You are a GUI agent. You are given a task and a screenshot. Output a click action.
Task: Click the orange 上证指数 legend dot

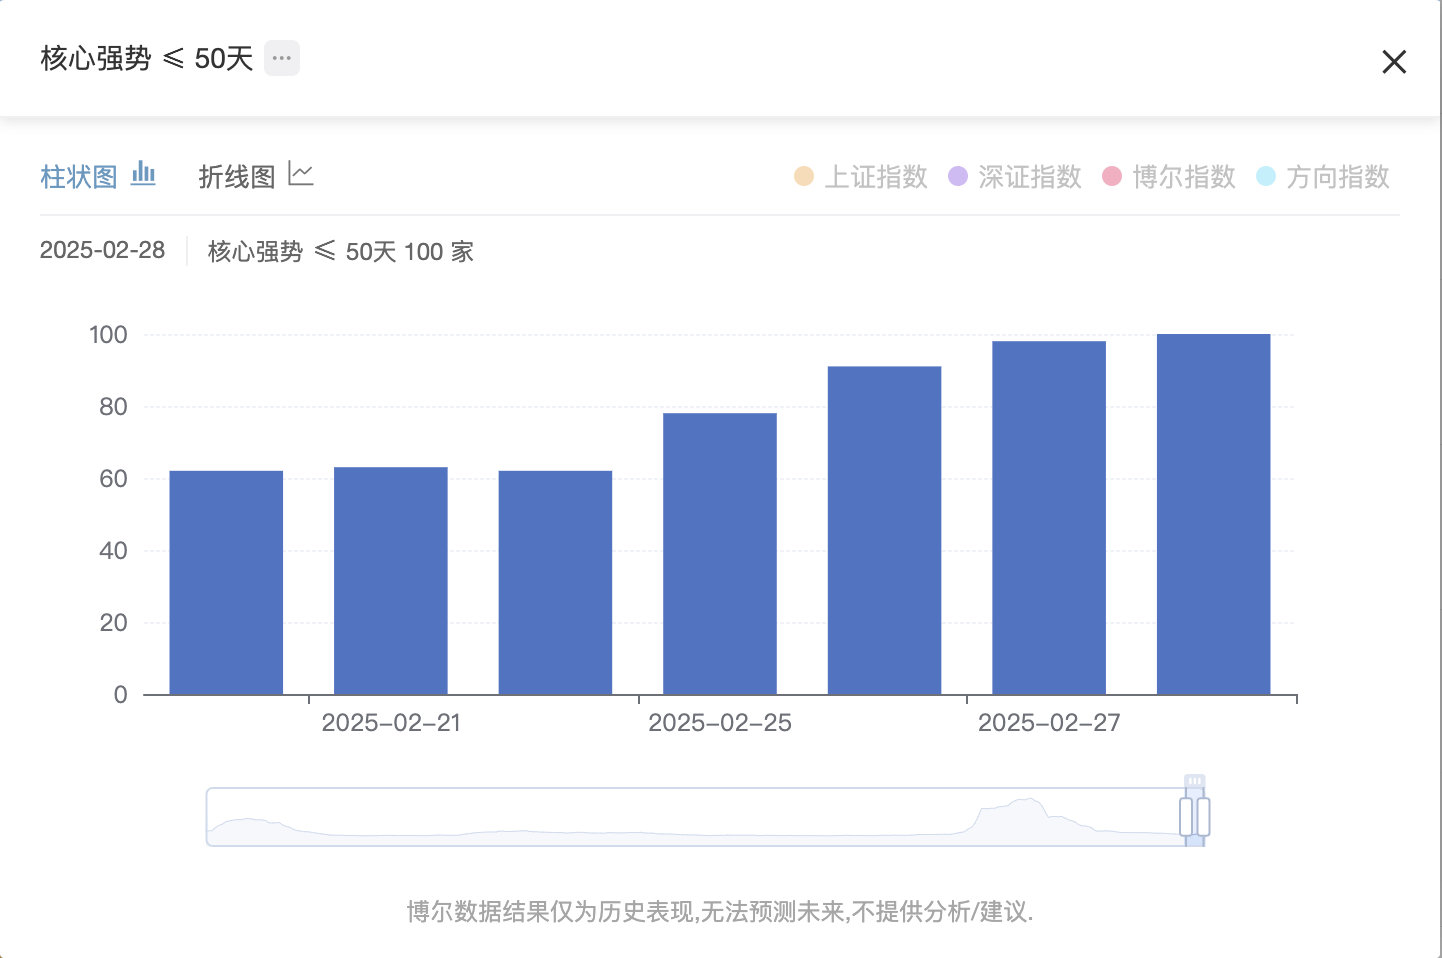804,176
